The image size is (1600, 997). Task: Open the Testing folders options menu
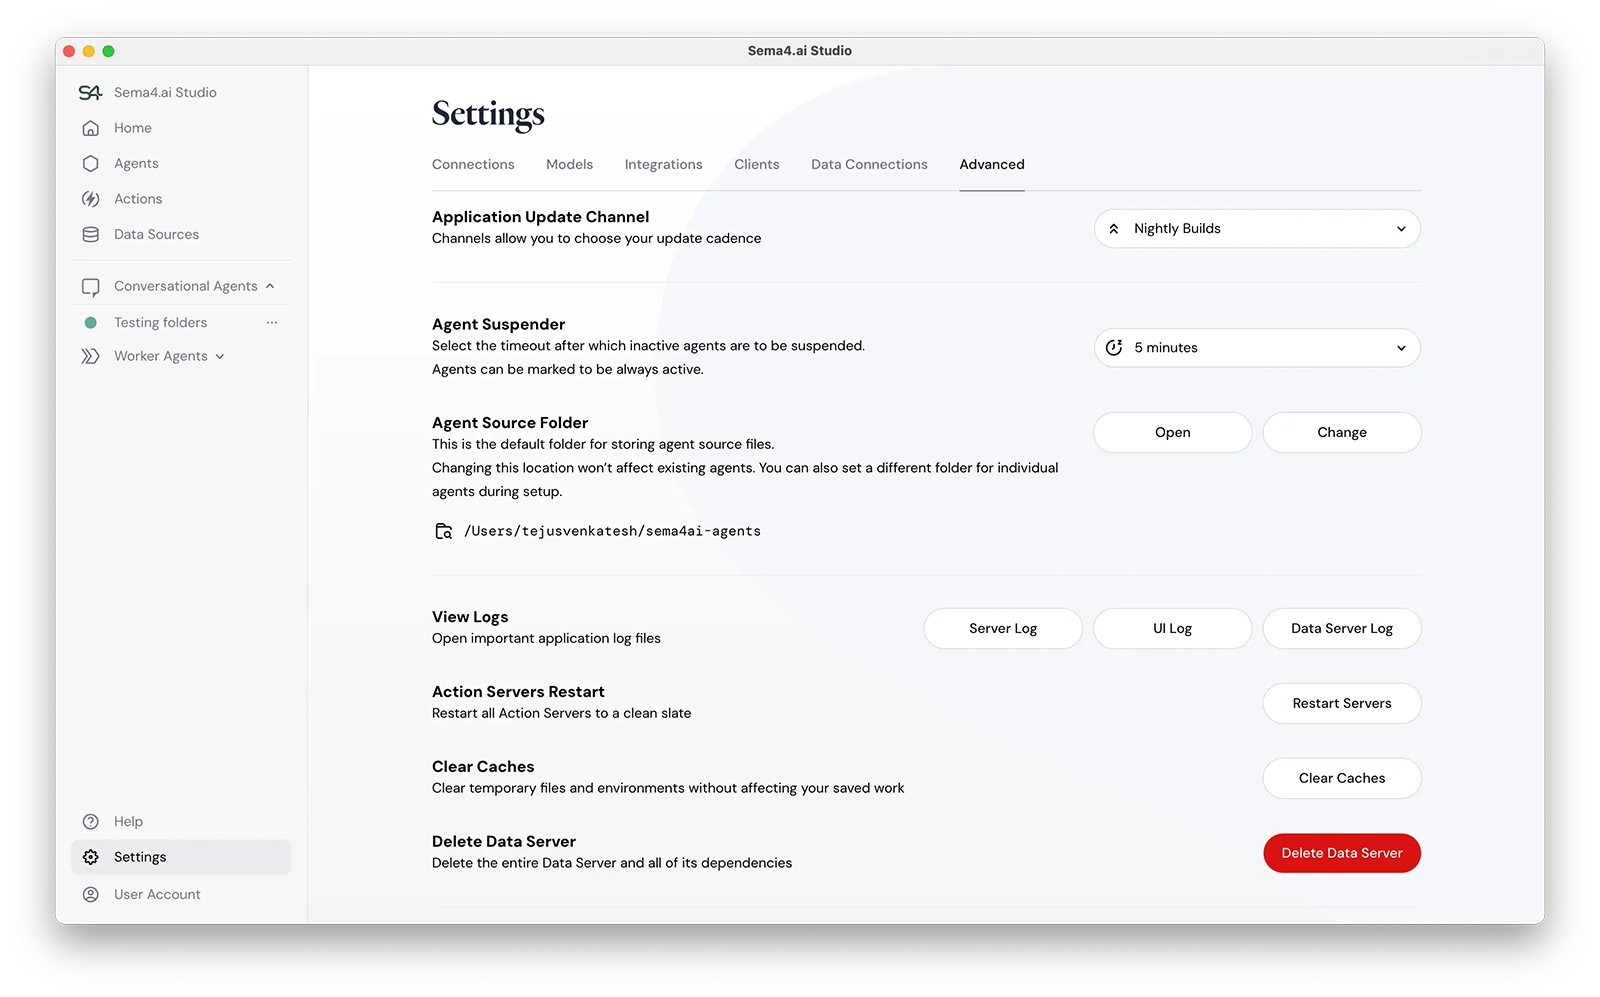pyautogui.click(x=272, y=322)
